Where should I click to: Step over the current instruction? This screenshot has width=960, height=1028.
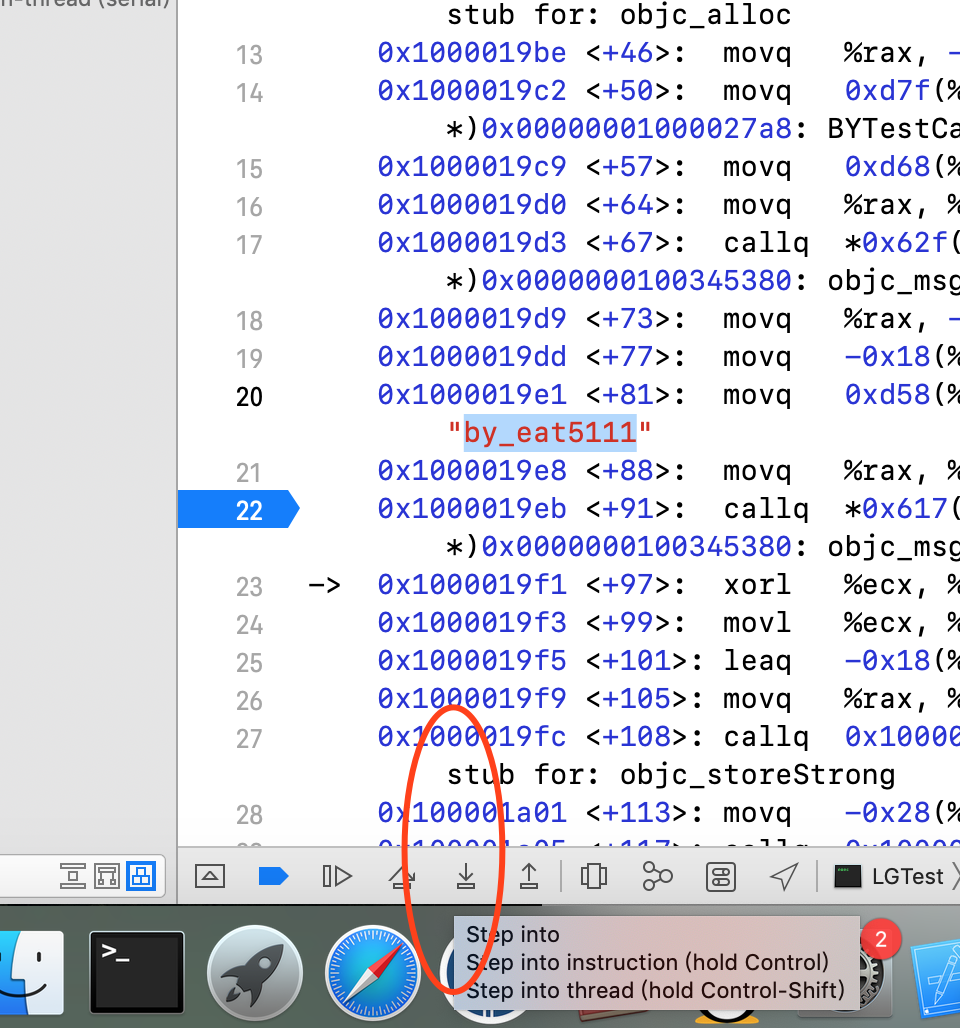401,876
